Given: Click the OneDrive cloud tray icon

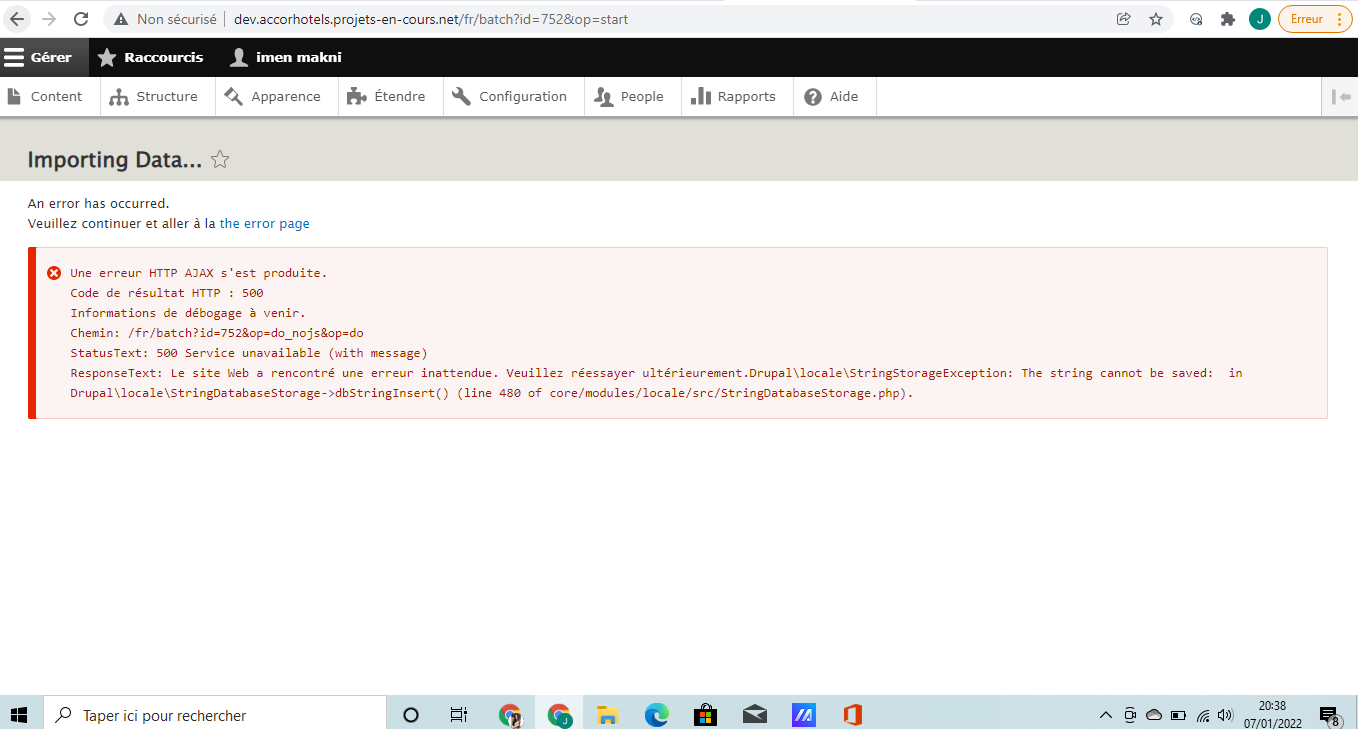Looking at the screenshot, I should tap(1153, 714).
